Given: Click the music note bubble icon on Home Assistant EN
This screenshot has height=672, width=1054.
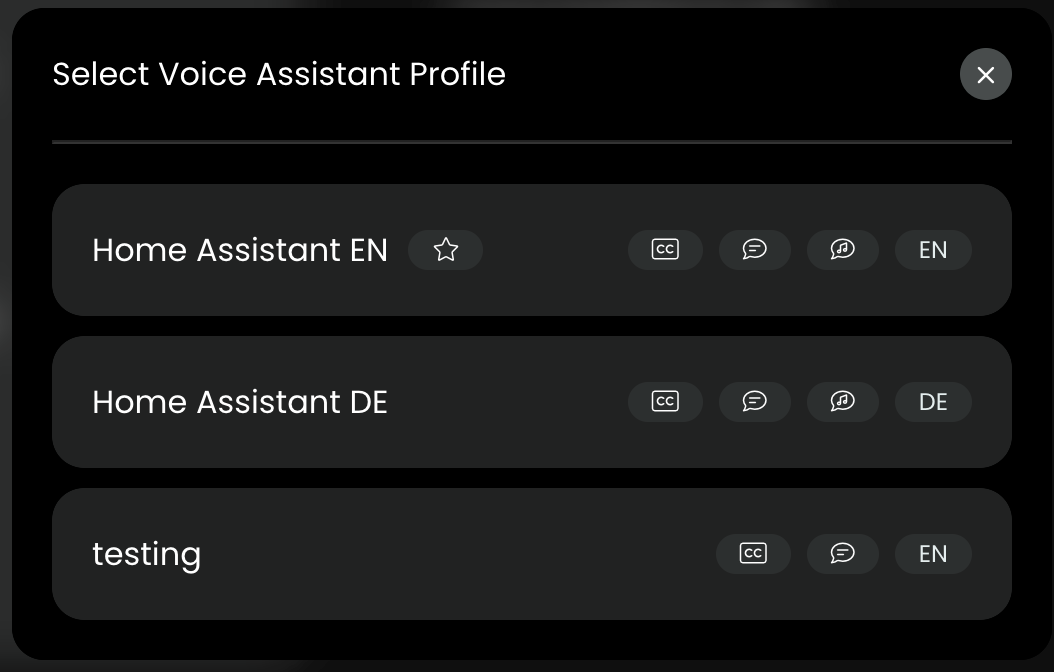Looking at the screenshot, I should [x=843, y=250].
